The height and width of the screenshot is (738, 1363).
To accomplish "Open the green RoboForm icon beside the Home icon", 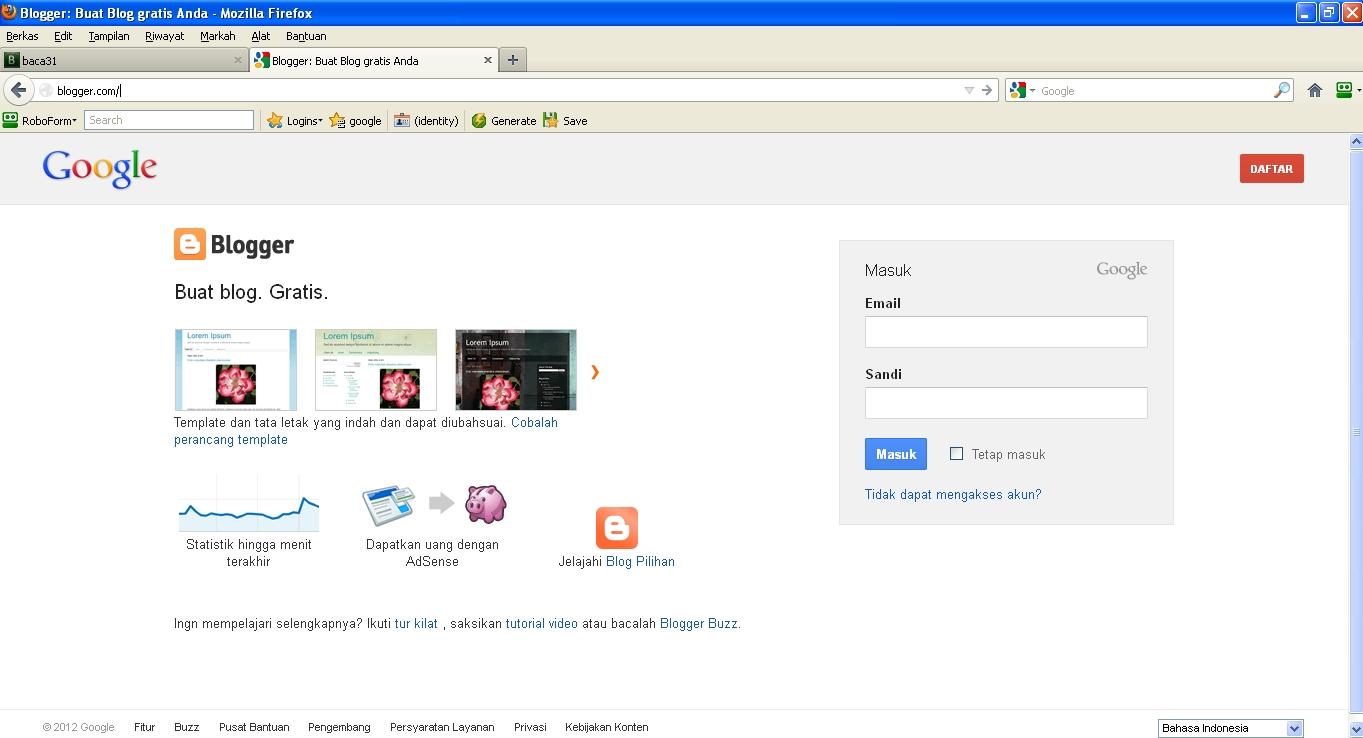I will click(x=1344, y=90).
